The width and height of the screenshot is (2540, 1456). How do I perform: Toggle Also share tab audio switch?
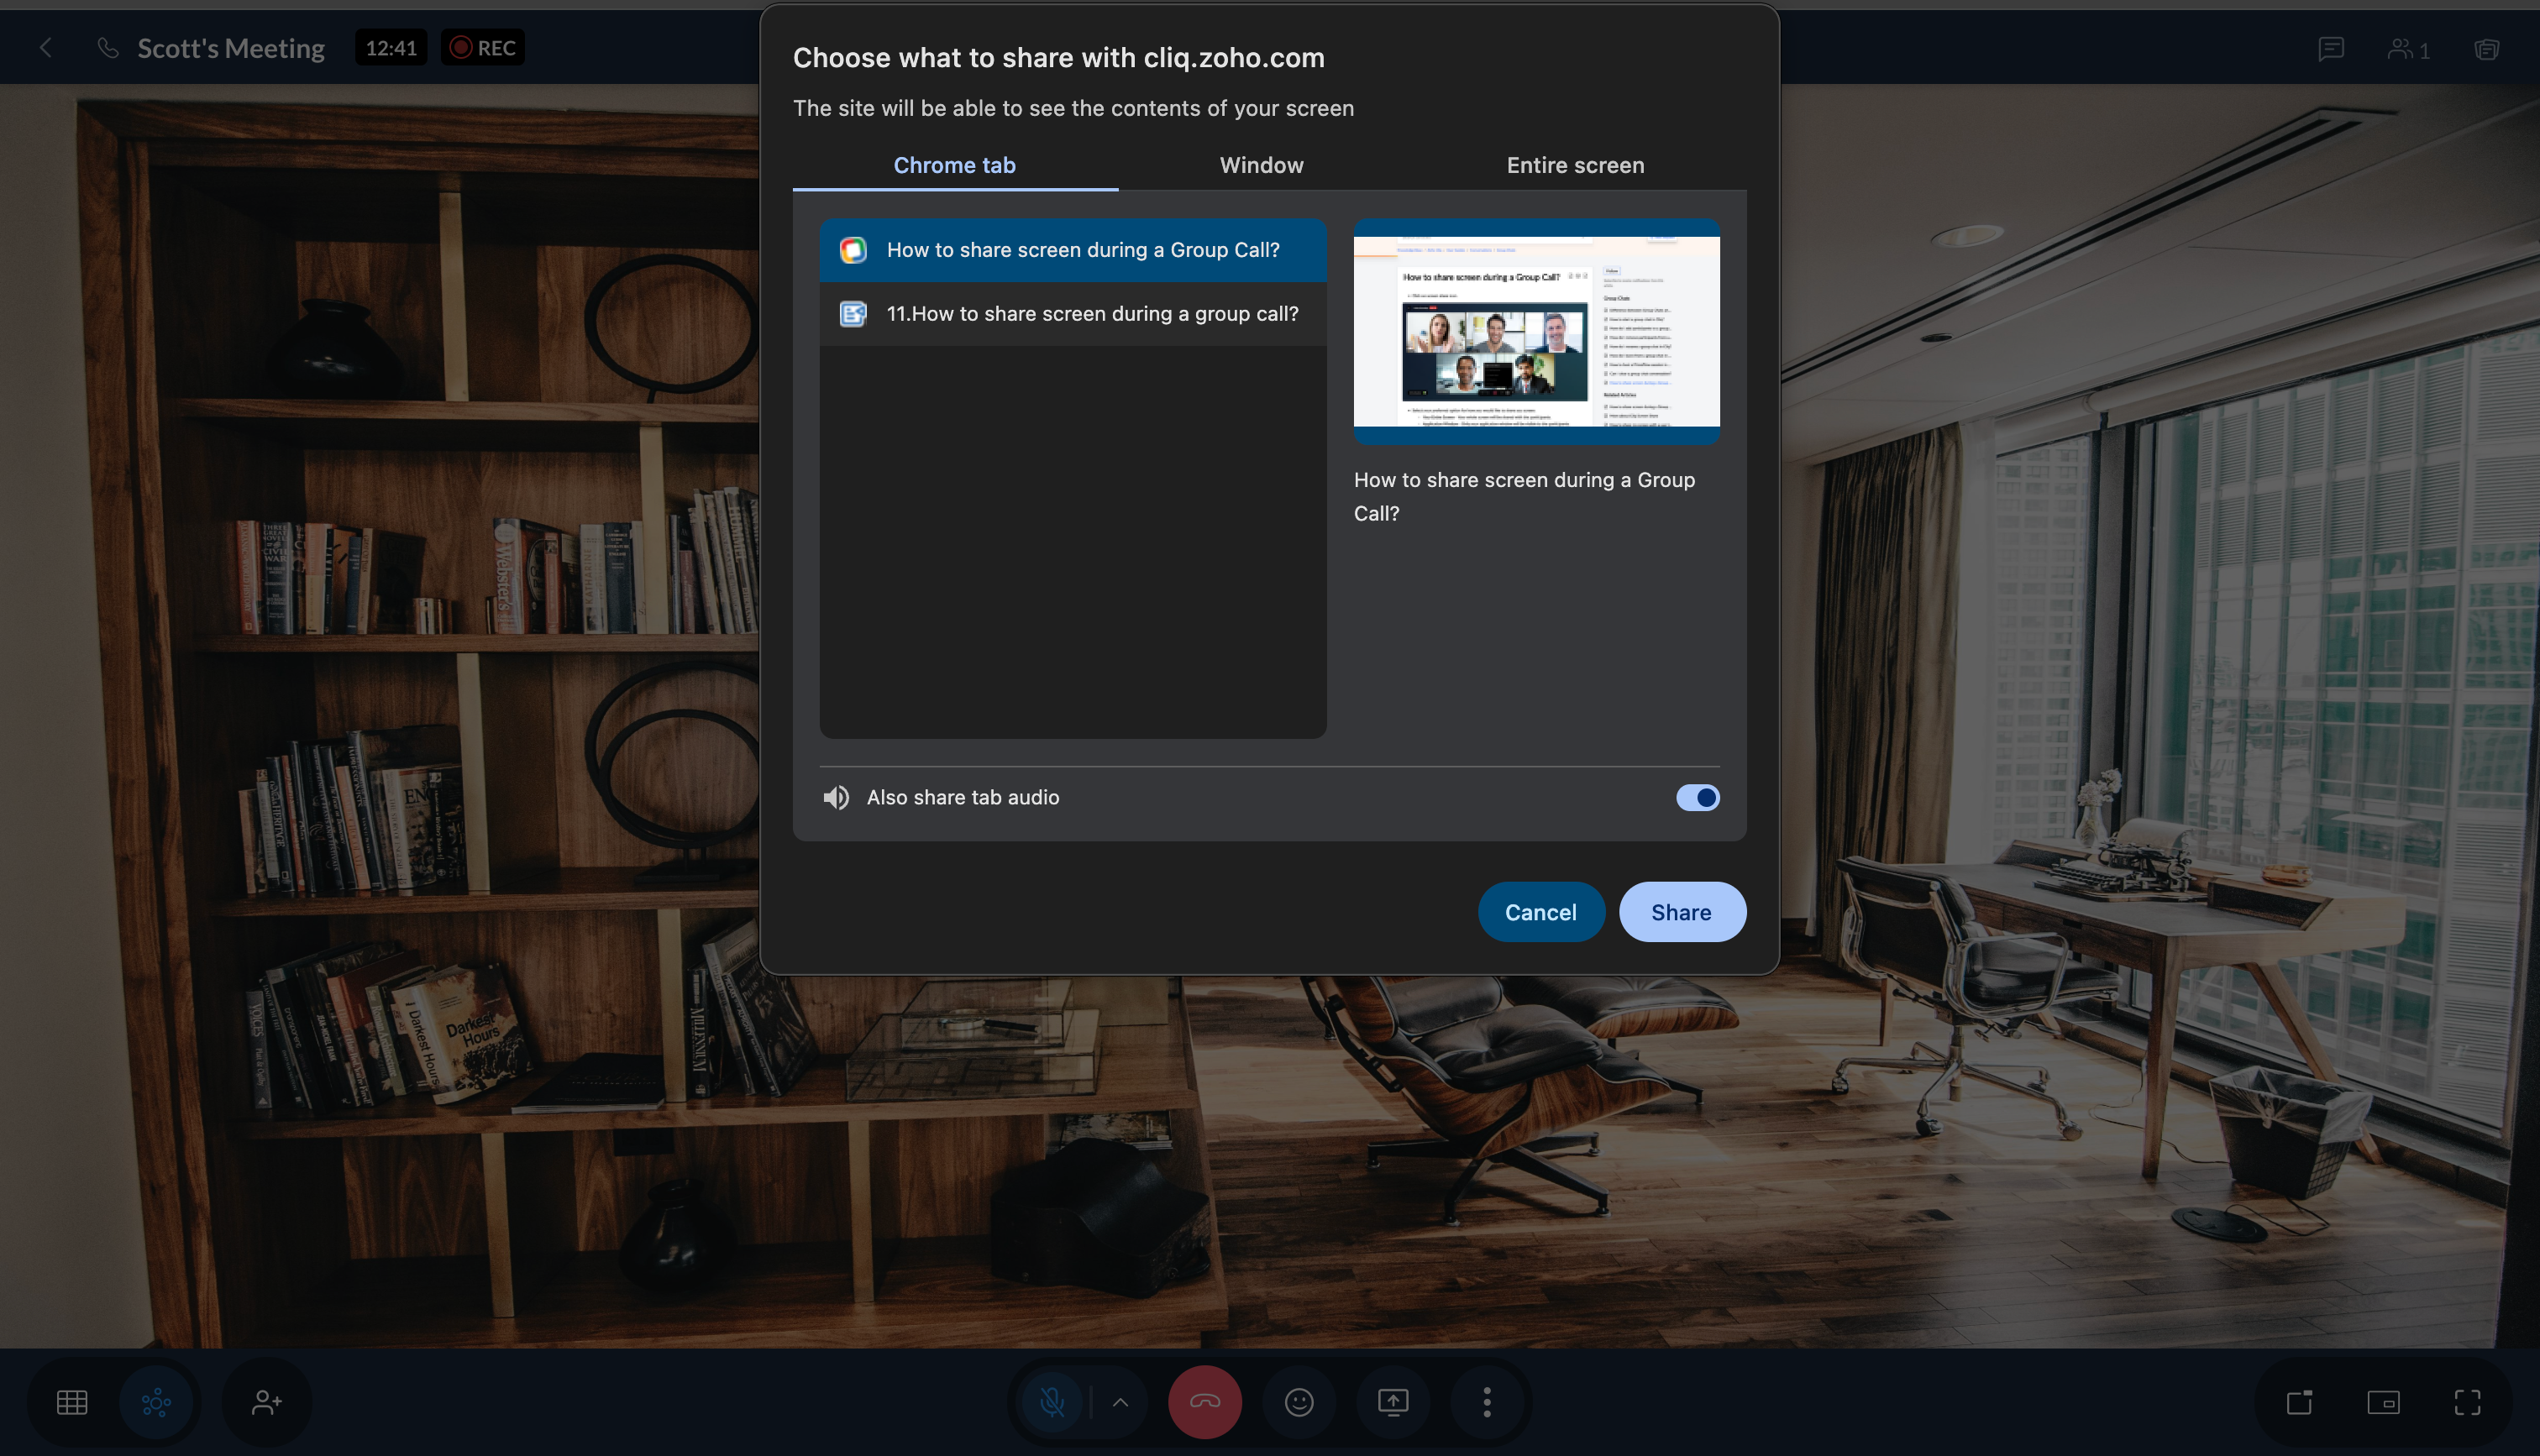[1697, 797]
